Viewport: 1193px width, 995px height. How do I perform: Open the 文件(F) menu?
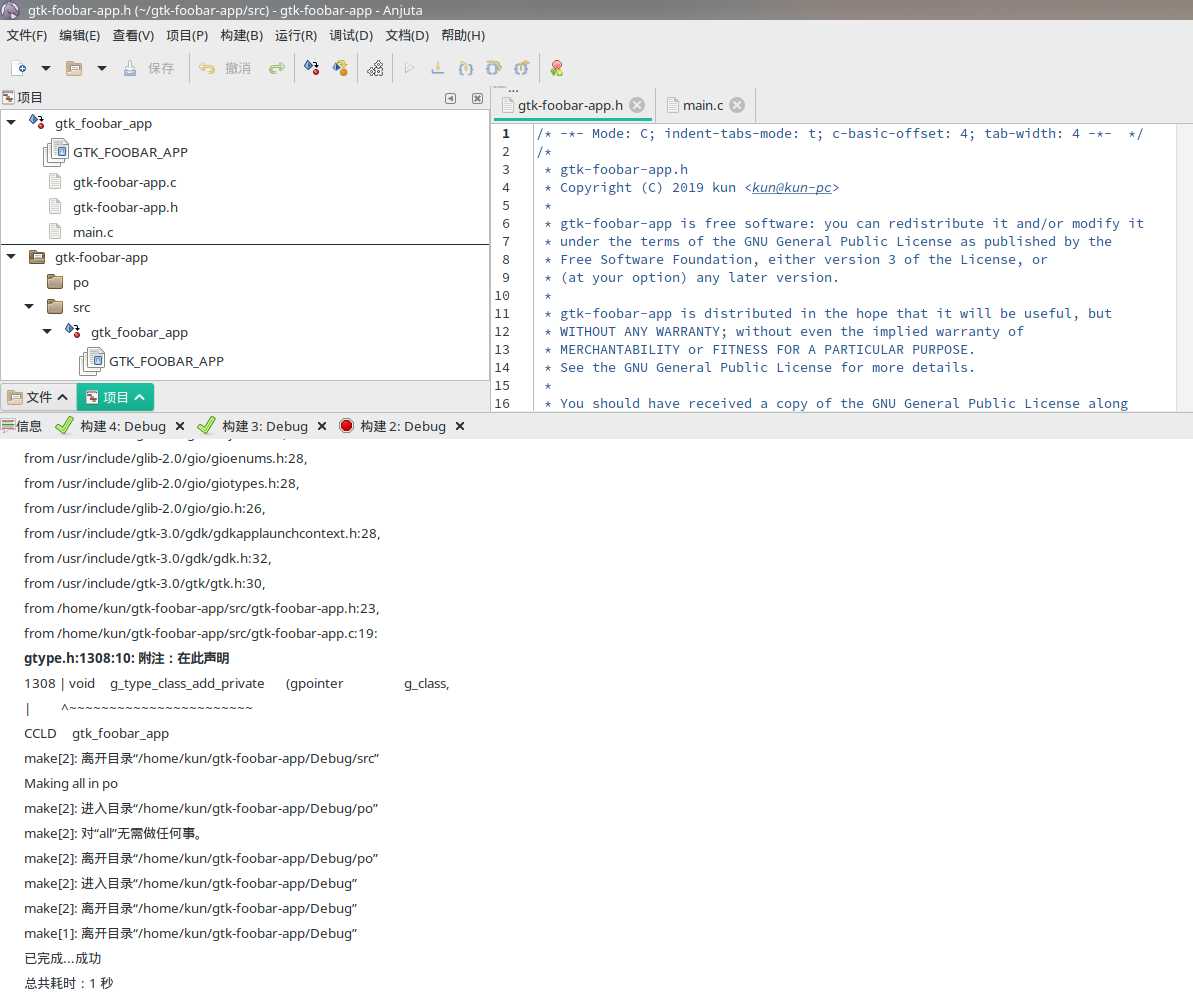(27, 35)
